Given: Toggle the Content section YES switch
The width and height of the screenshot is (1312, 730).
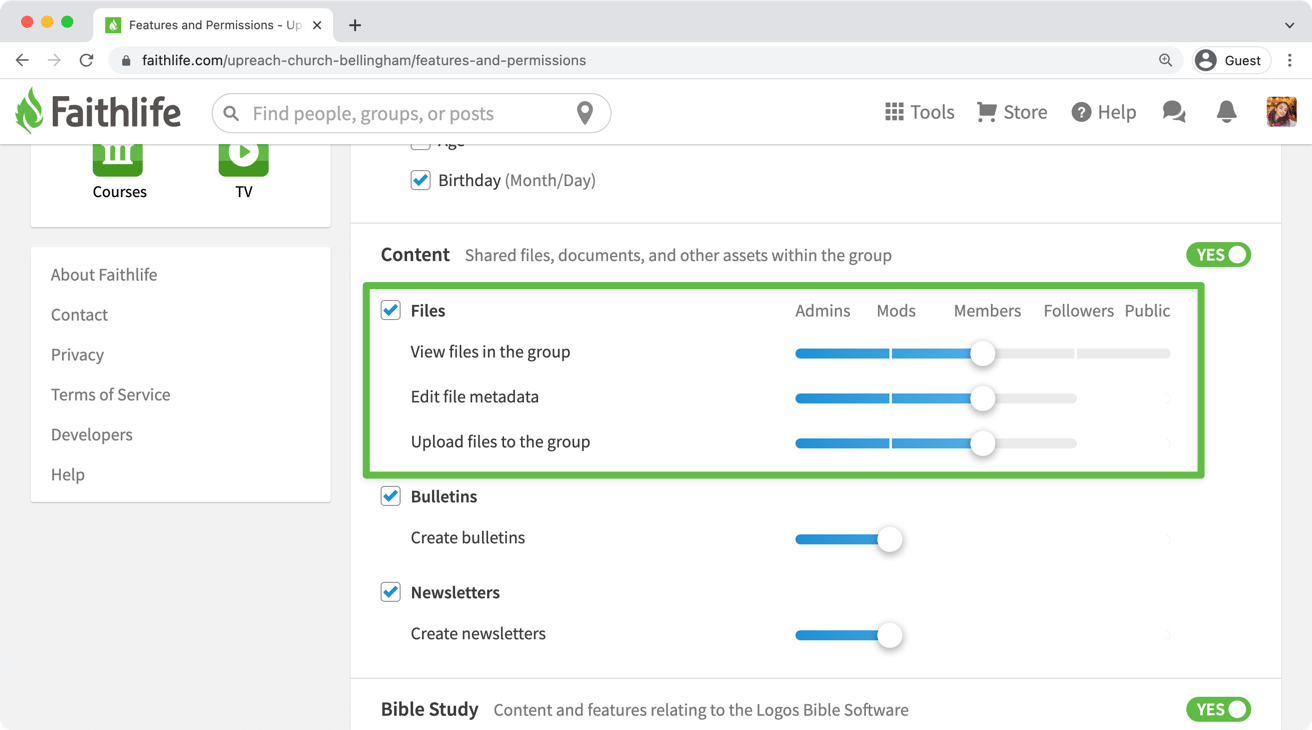Looking at the screenshot, I should (1218, 255).
